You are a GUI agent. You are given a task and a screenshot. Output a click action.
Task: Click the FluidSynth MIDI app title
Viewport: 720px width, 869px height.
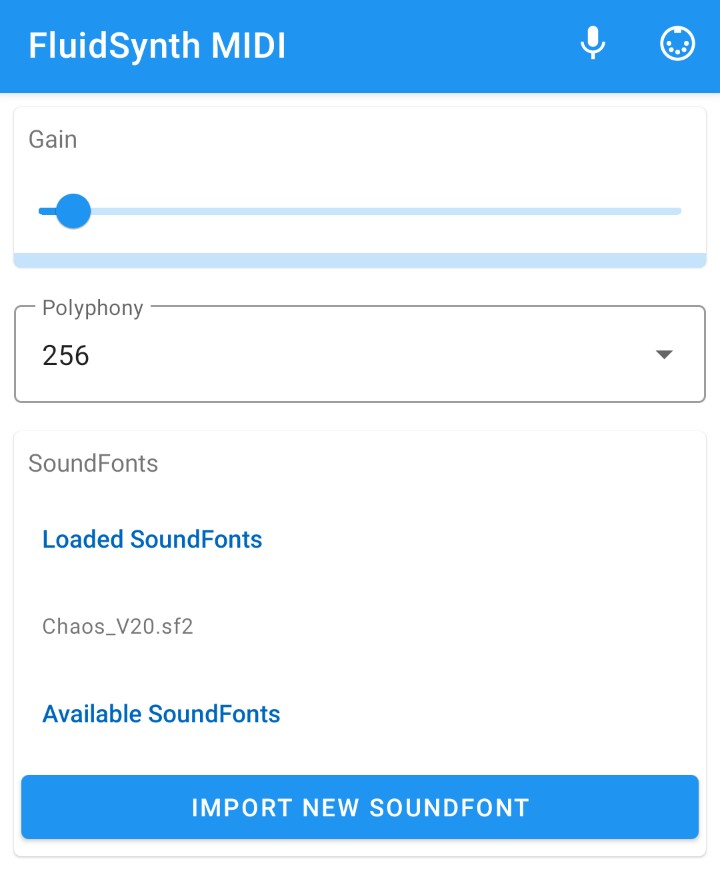tap(157, 46)
